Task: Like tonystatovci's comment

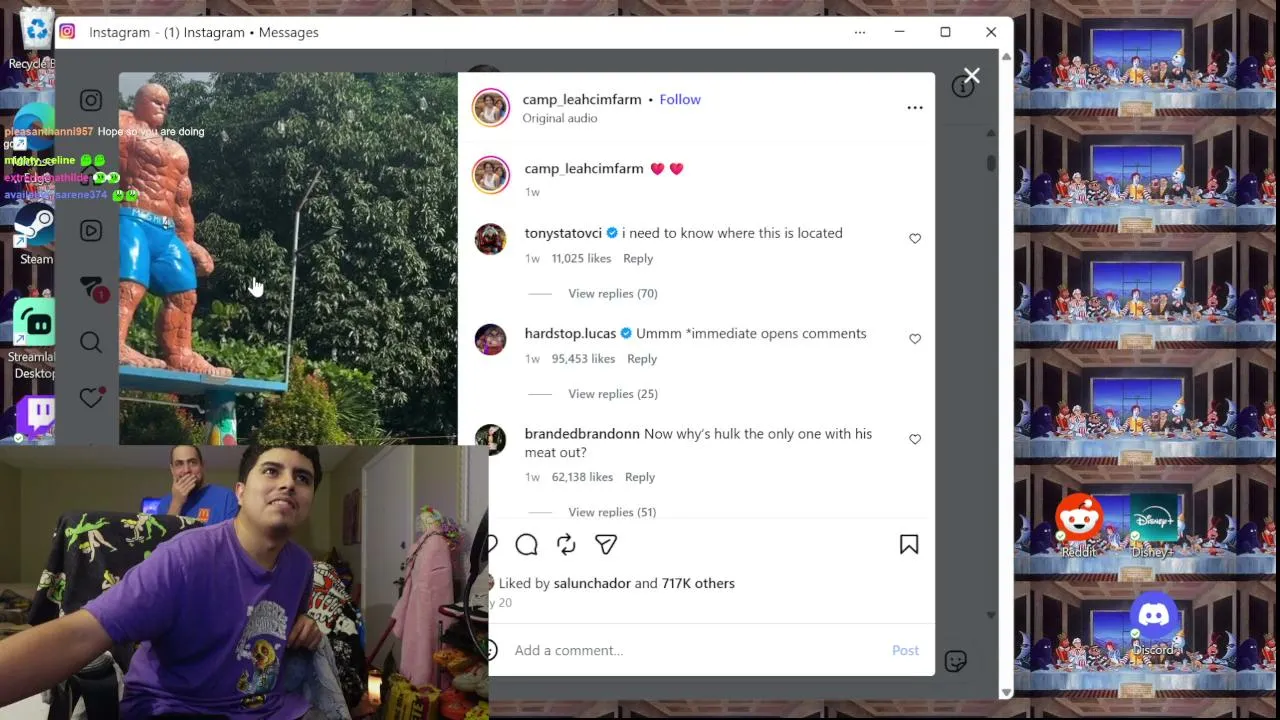Action: tap(915, 239)
